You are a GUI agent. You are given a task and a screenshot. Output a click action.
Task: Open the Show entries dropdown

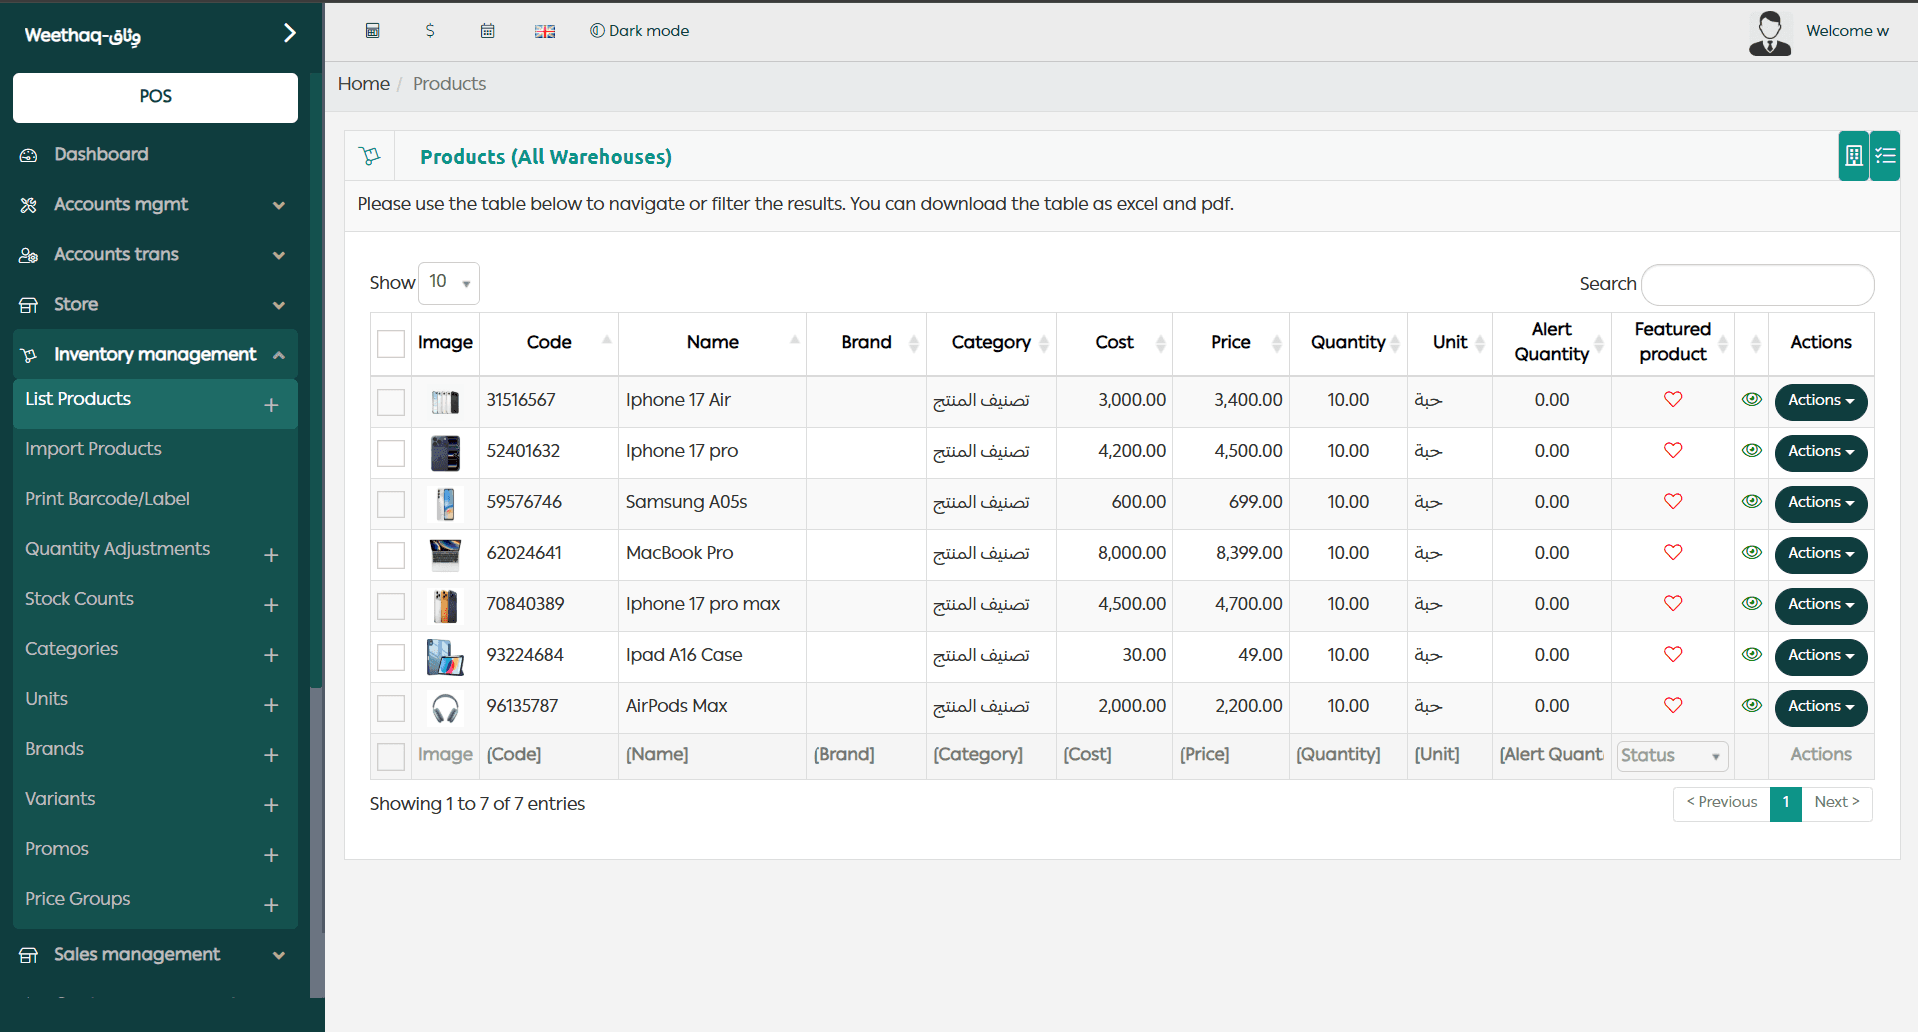point(448,282)
